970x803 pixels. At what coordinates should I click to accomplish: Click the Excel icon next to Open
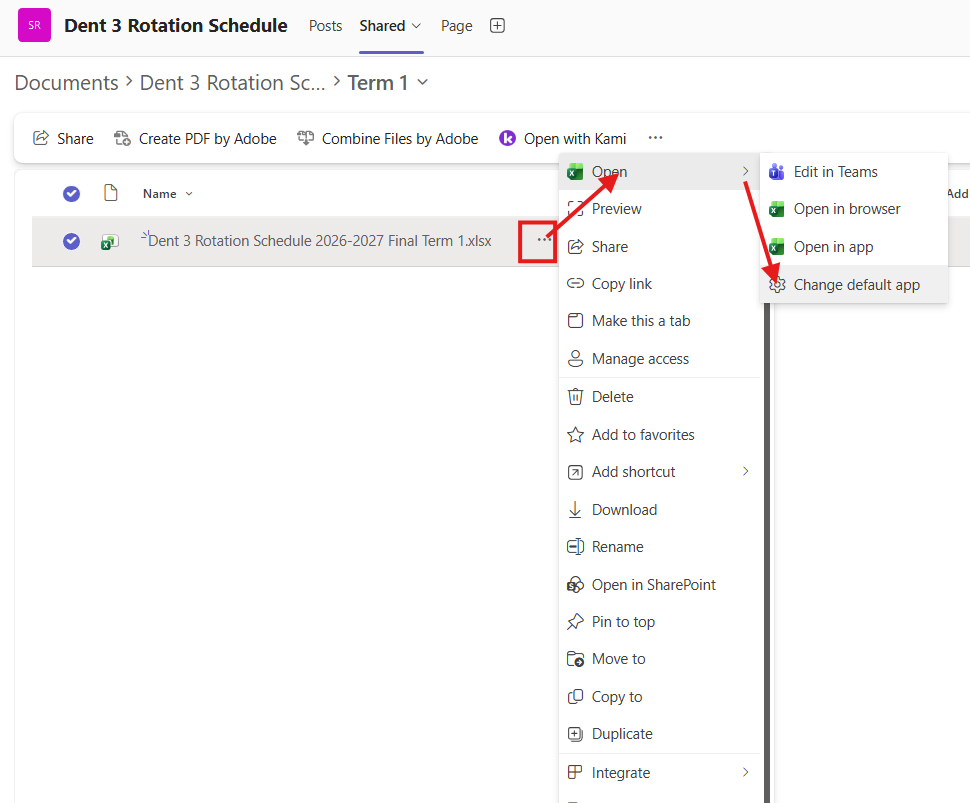(x=575, y=171)
